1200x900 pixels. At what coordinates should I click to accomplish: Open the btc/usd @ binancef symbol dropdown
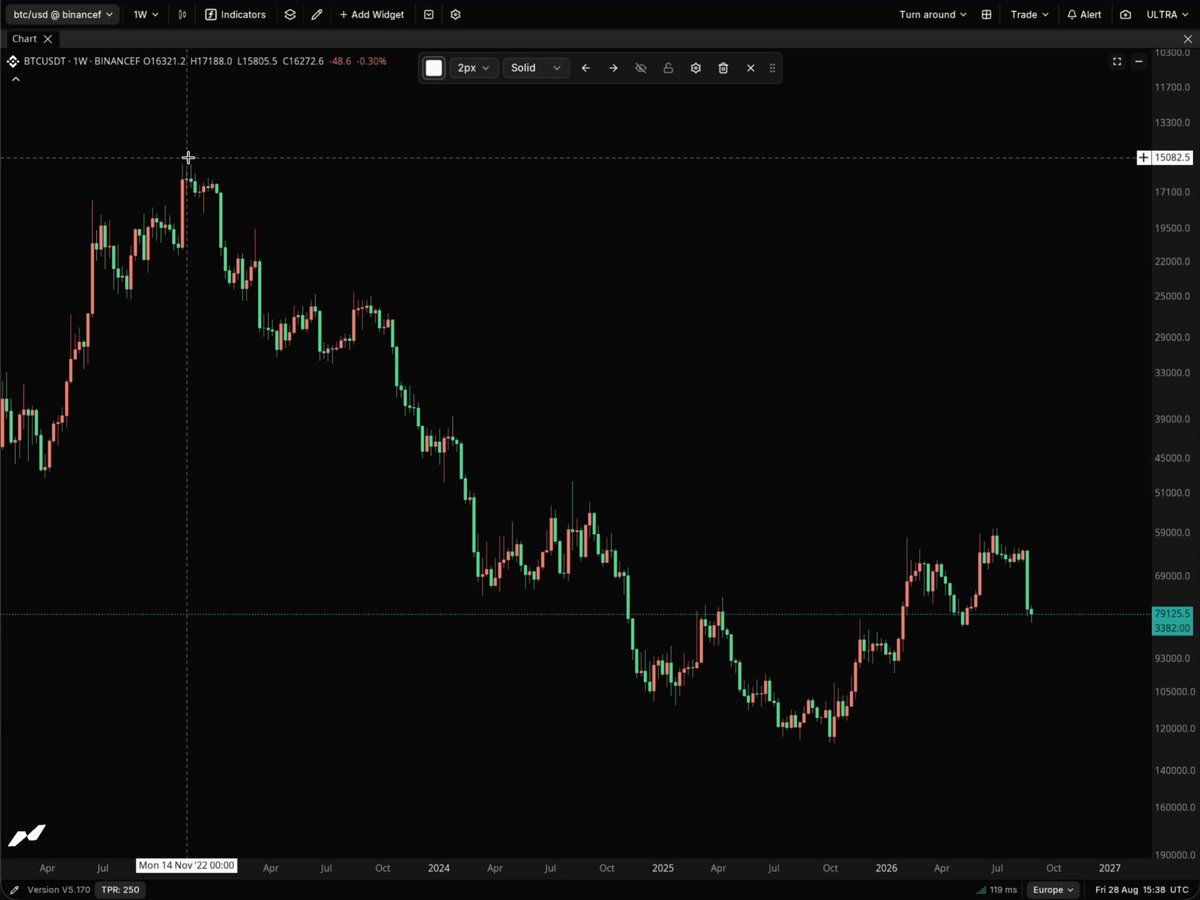[x=63, y=15]
